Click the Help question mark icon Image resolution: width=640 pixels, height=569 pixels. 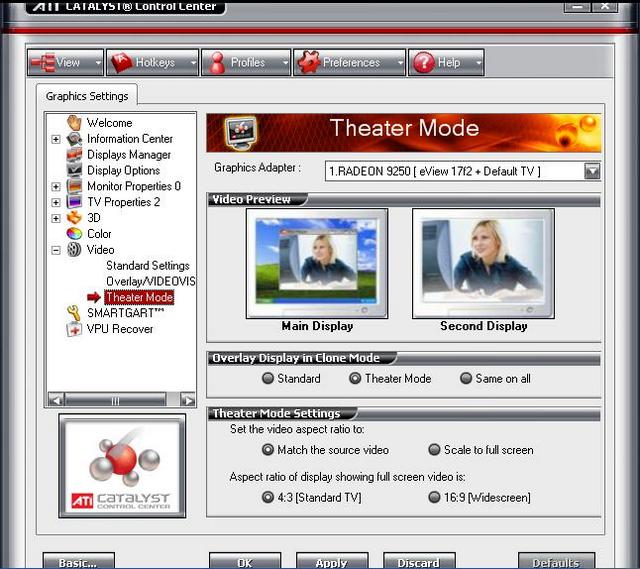(x=424, y=62)
